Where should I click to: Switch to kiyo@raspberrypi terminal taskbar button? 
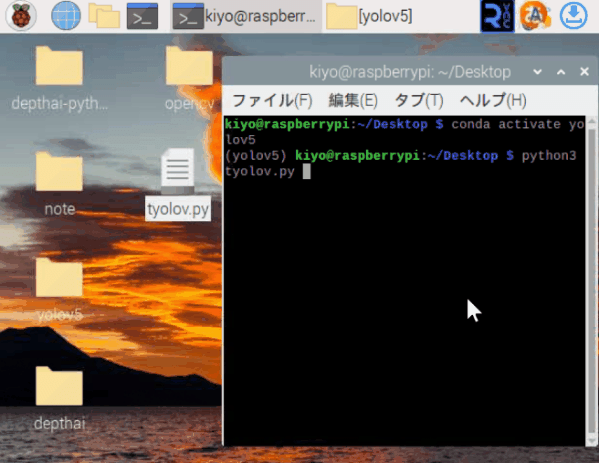point(245,16)
